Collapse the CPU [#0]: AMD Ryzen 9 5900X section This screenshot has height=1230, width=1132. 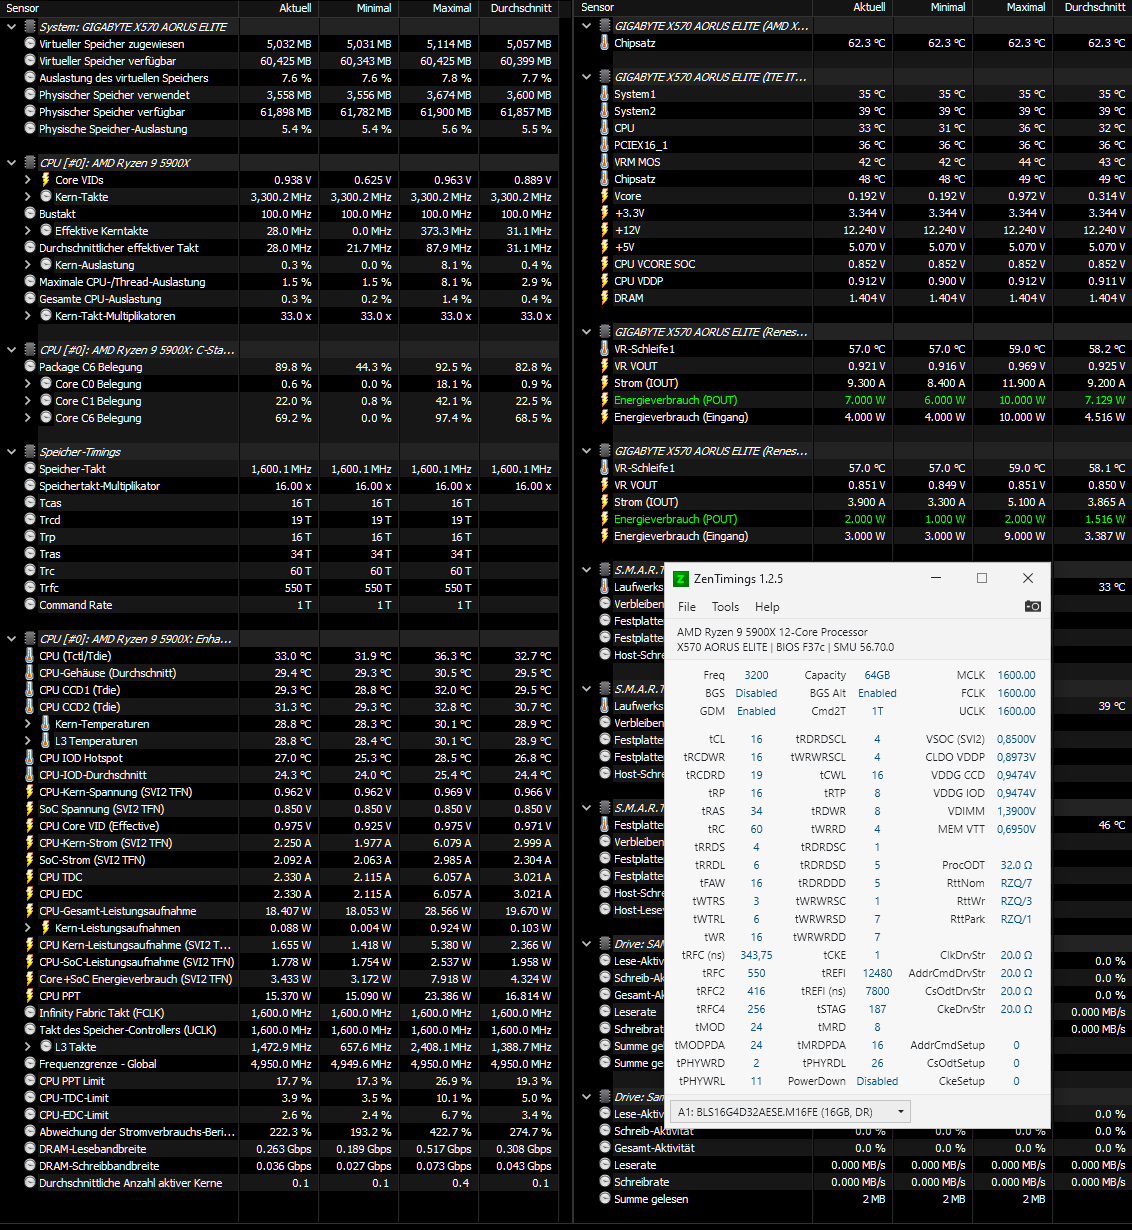click(10, 162)
